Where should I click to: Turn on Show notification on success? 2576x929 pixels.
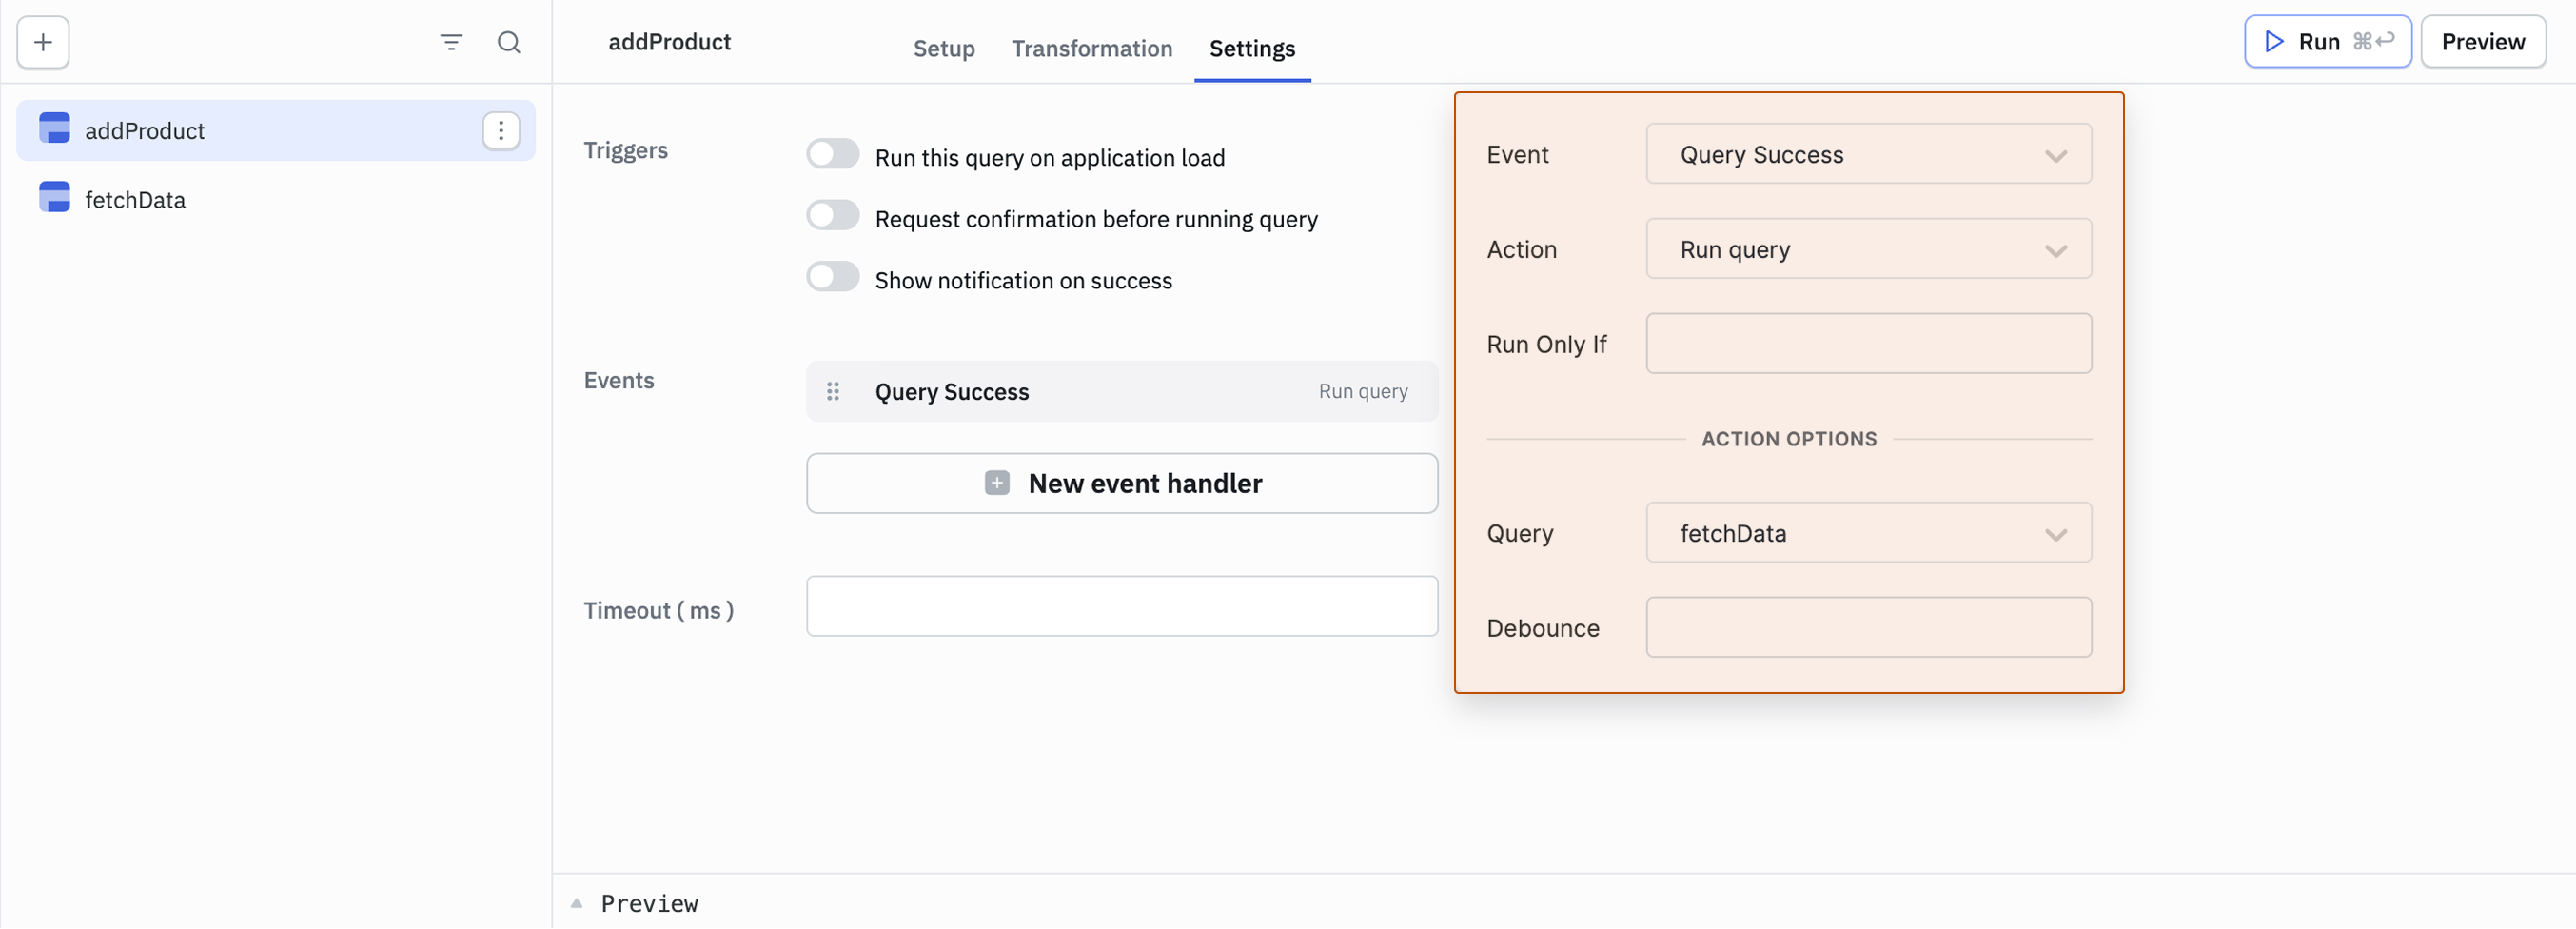click(x=832, y=278)
